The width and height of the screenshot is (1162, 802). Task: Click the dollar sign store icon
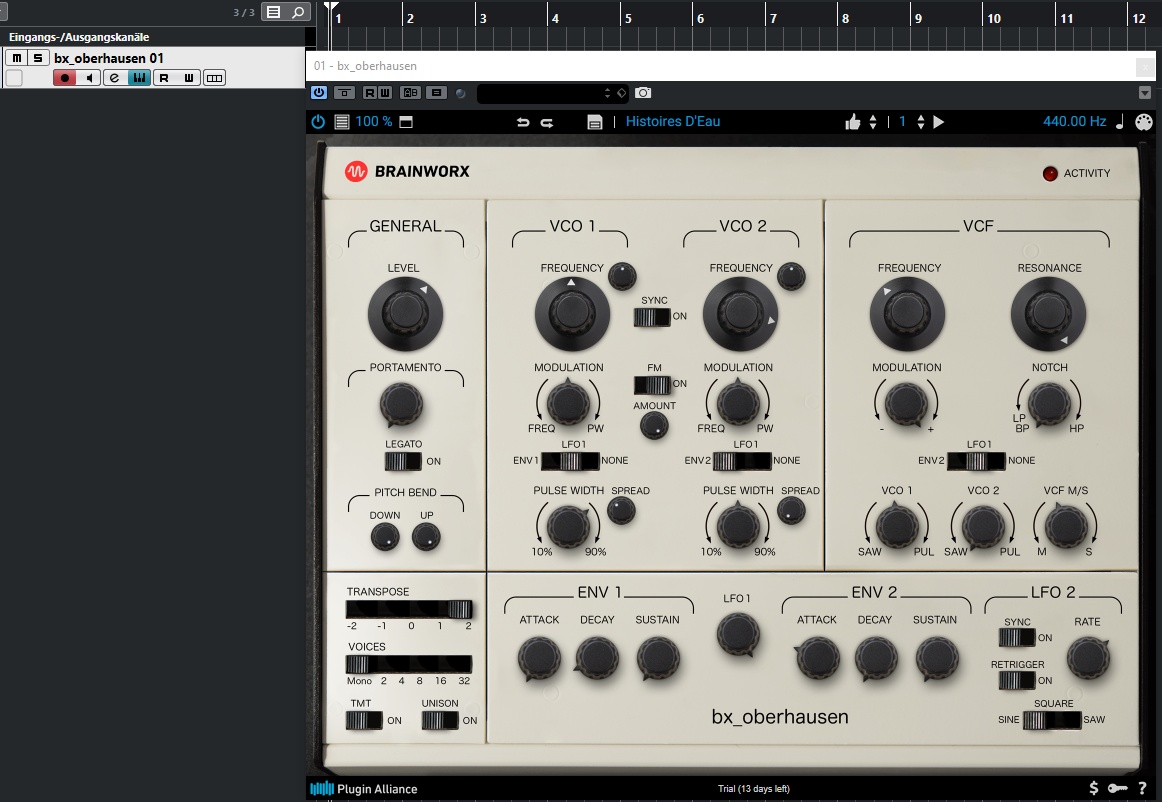(x=1094, y=788)
